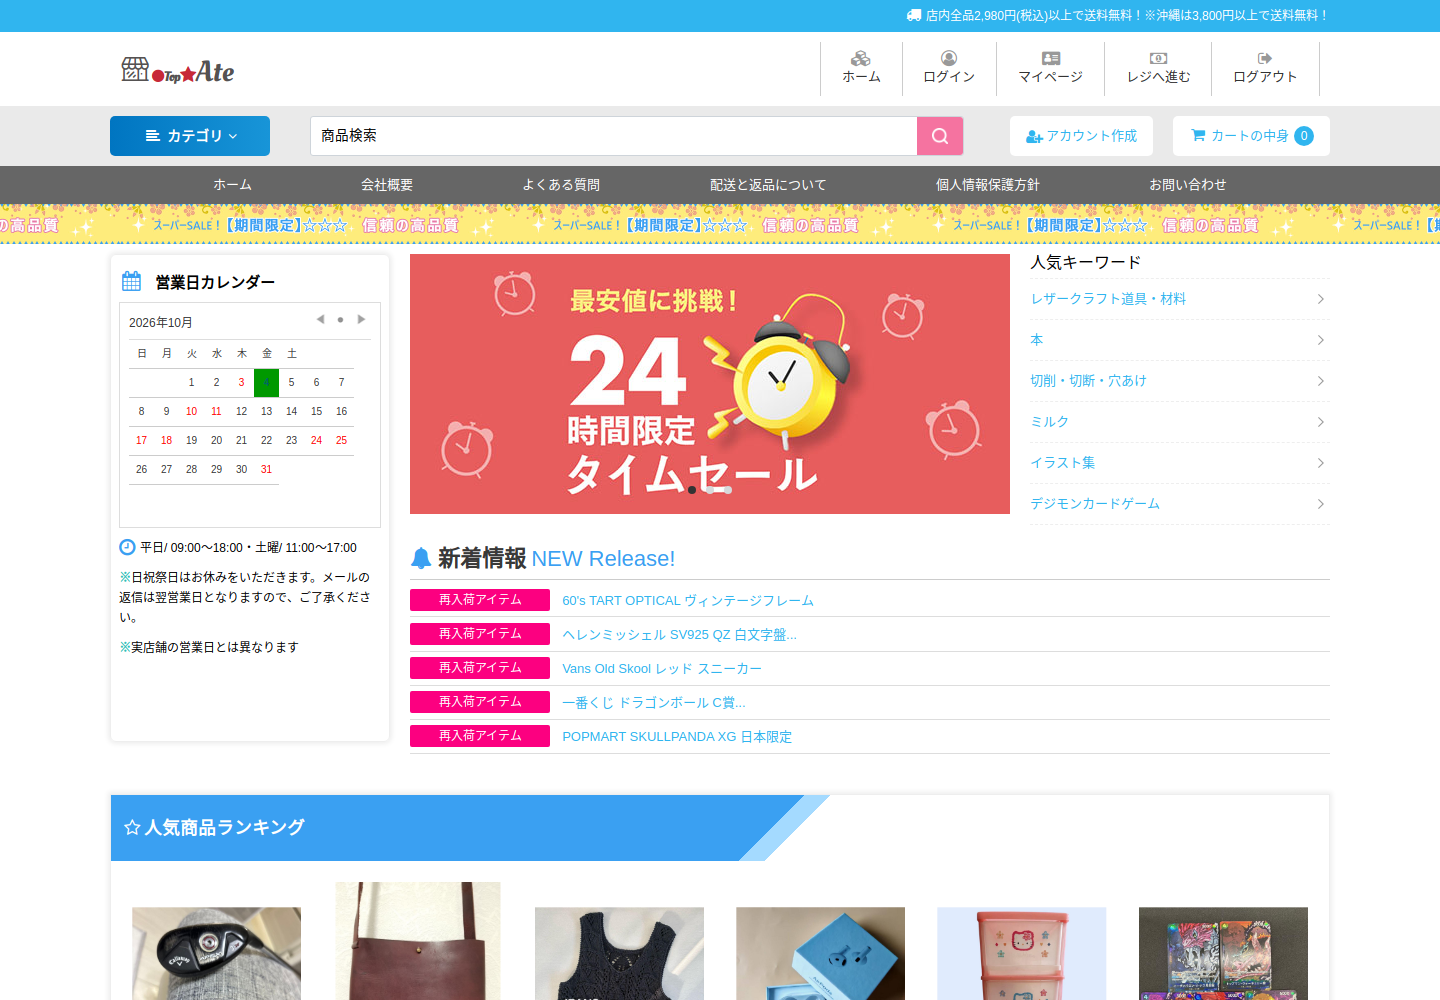Screen dimensions: 1440x1000
Task: Open Vans Old Skool レッド スニーカー link
Action: click(x=662, y=669)
